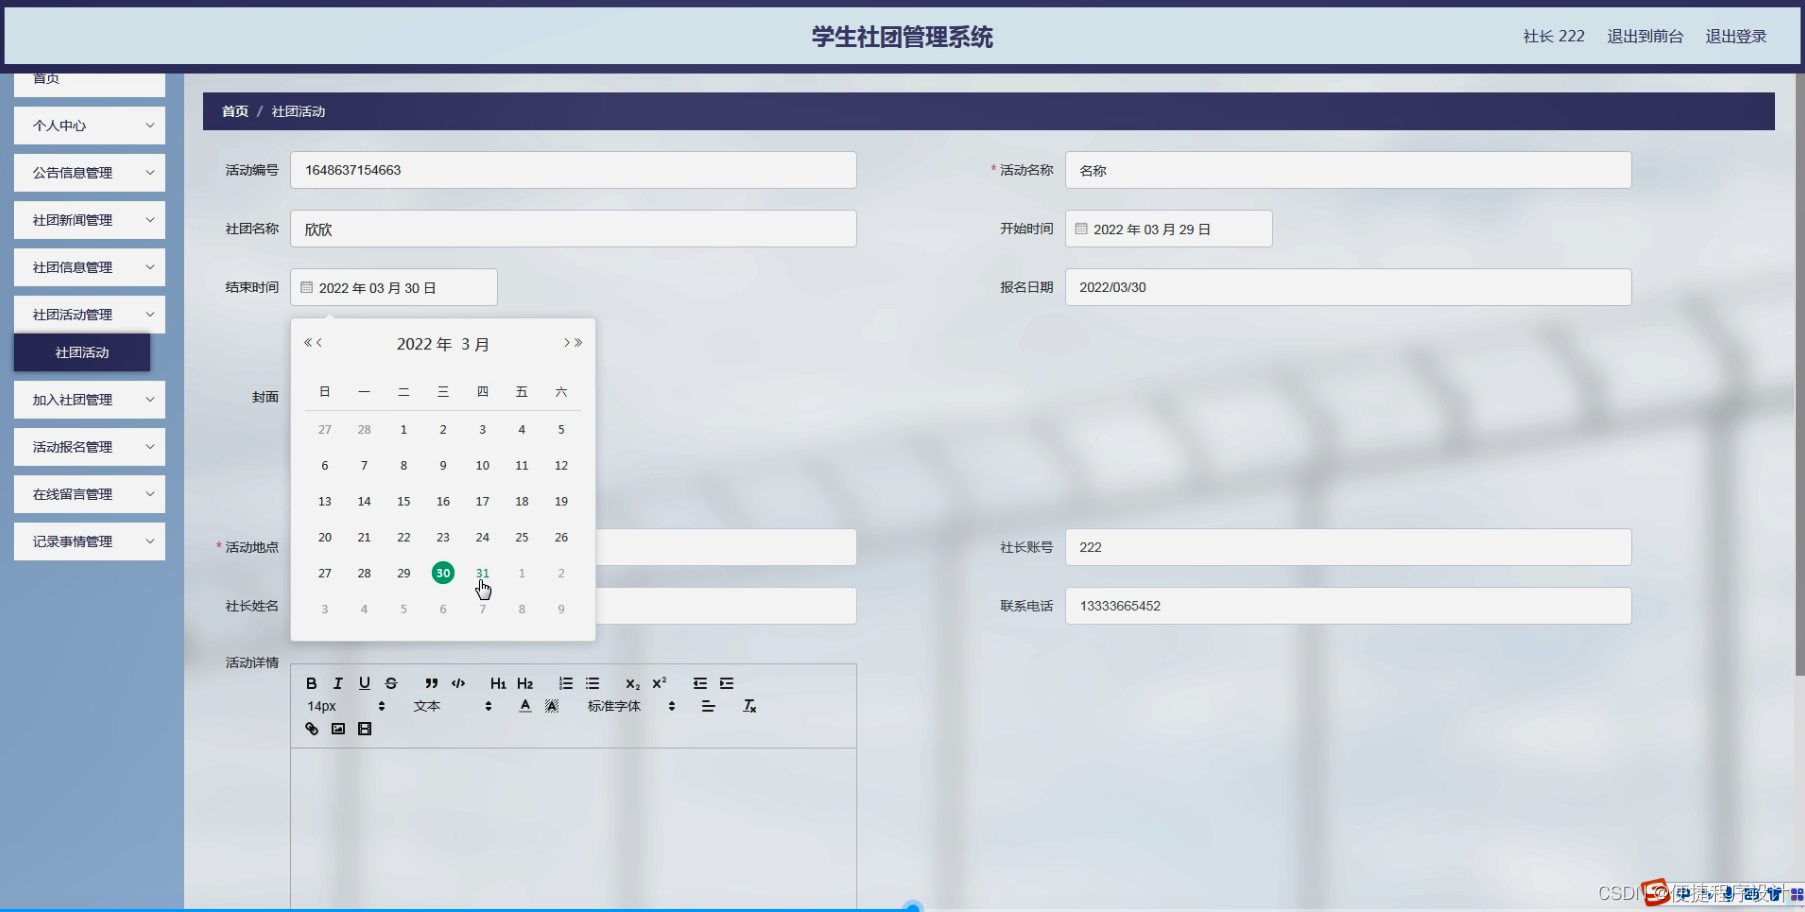1805x912 pixels.
Task: Click the blockquote icon in the editor
Action: point(431,683)
